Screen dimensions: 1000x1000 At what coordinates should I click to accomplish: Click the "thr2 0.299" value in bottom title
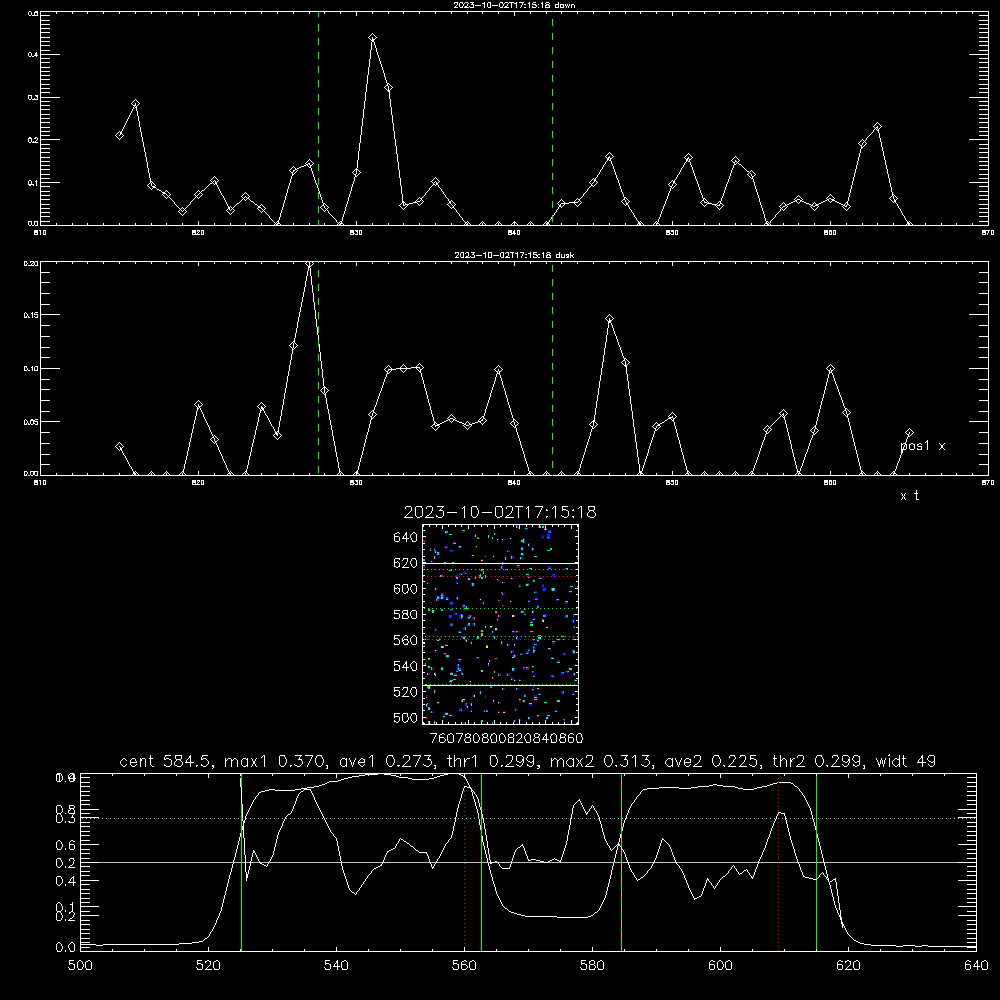(x=819, y=761)
